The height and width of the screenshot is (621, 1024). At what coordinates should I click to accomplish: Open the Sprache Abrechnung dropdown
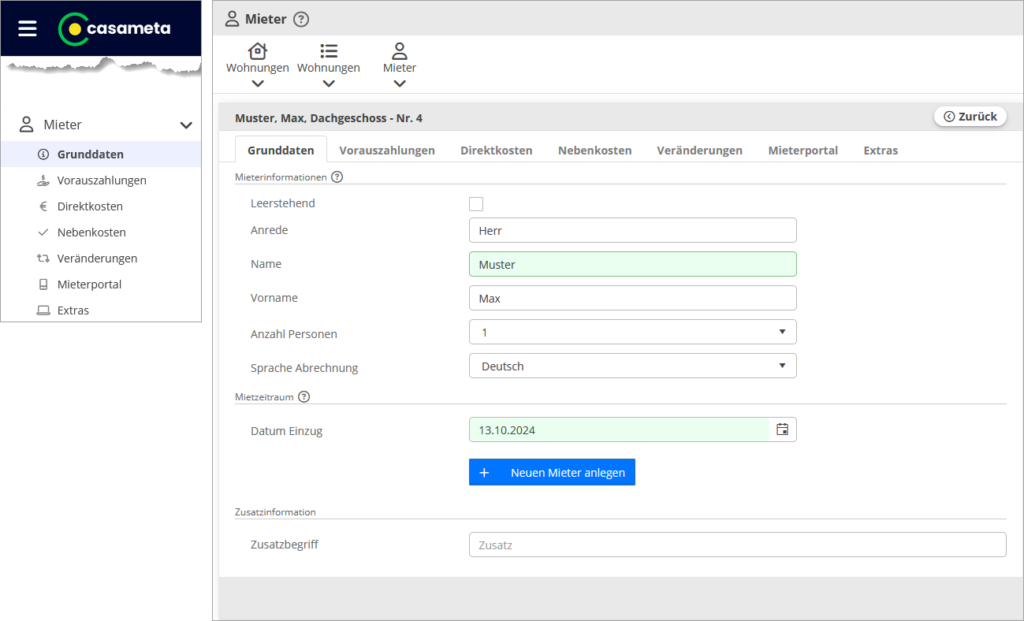(632, 366)
